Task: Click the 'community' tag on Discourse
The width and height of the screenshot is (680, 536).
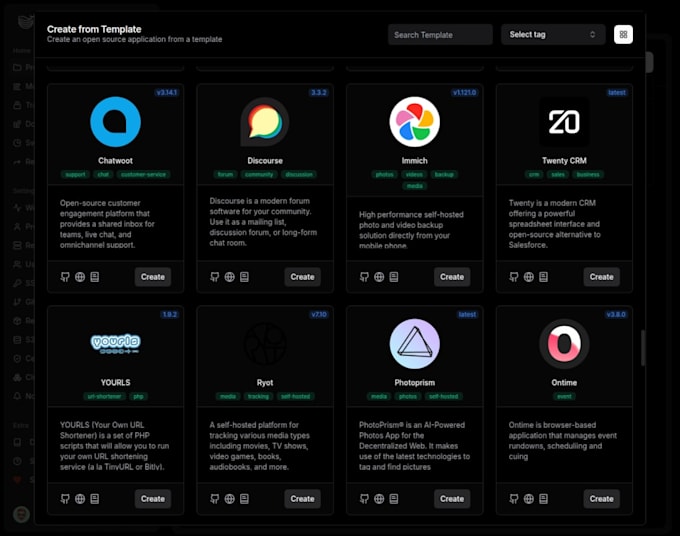Action: 259,174
